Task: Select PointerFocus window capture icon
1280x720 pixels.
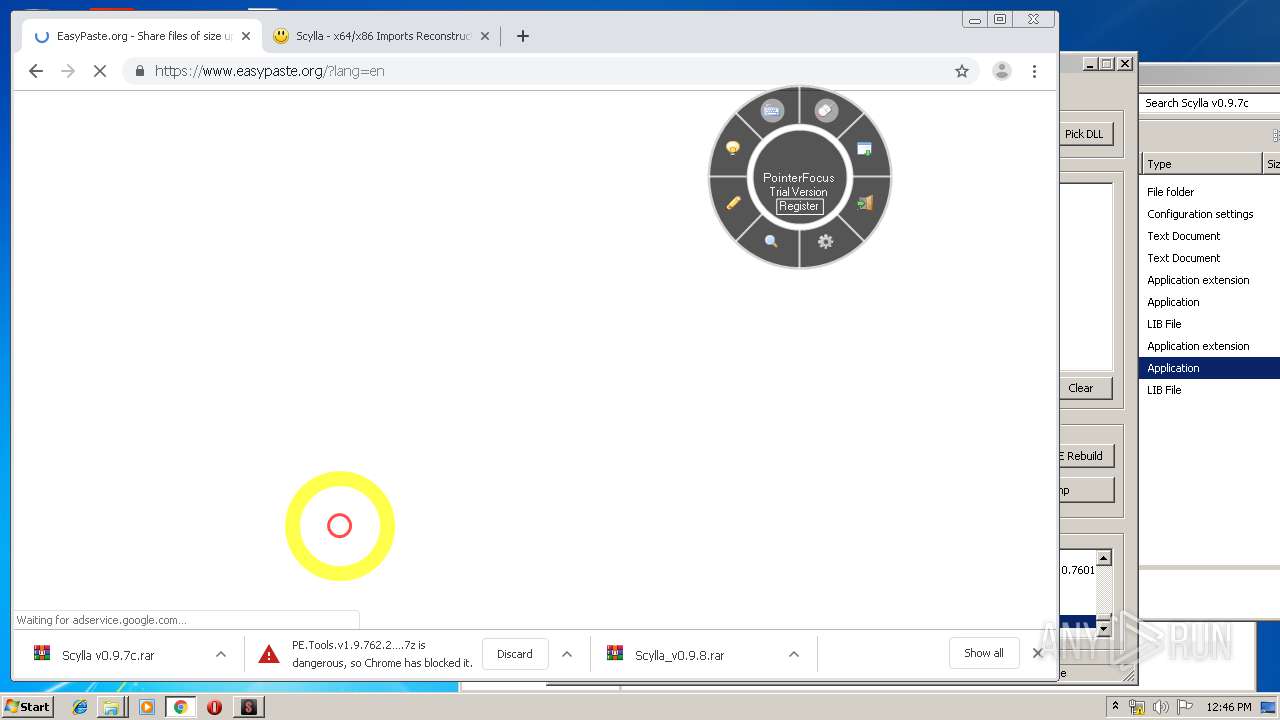Action: 864,149
